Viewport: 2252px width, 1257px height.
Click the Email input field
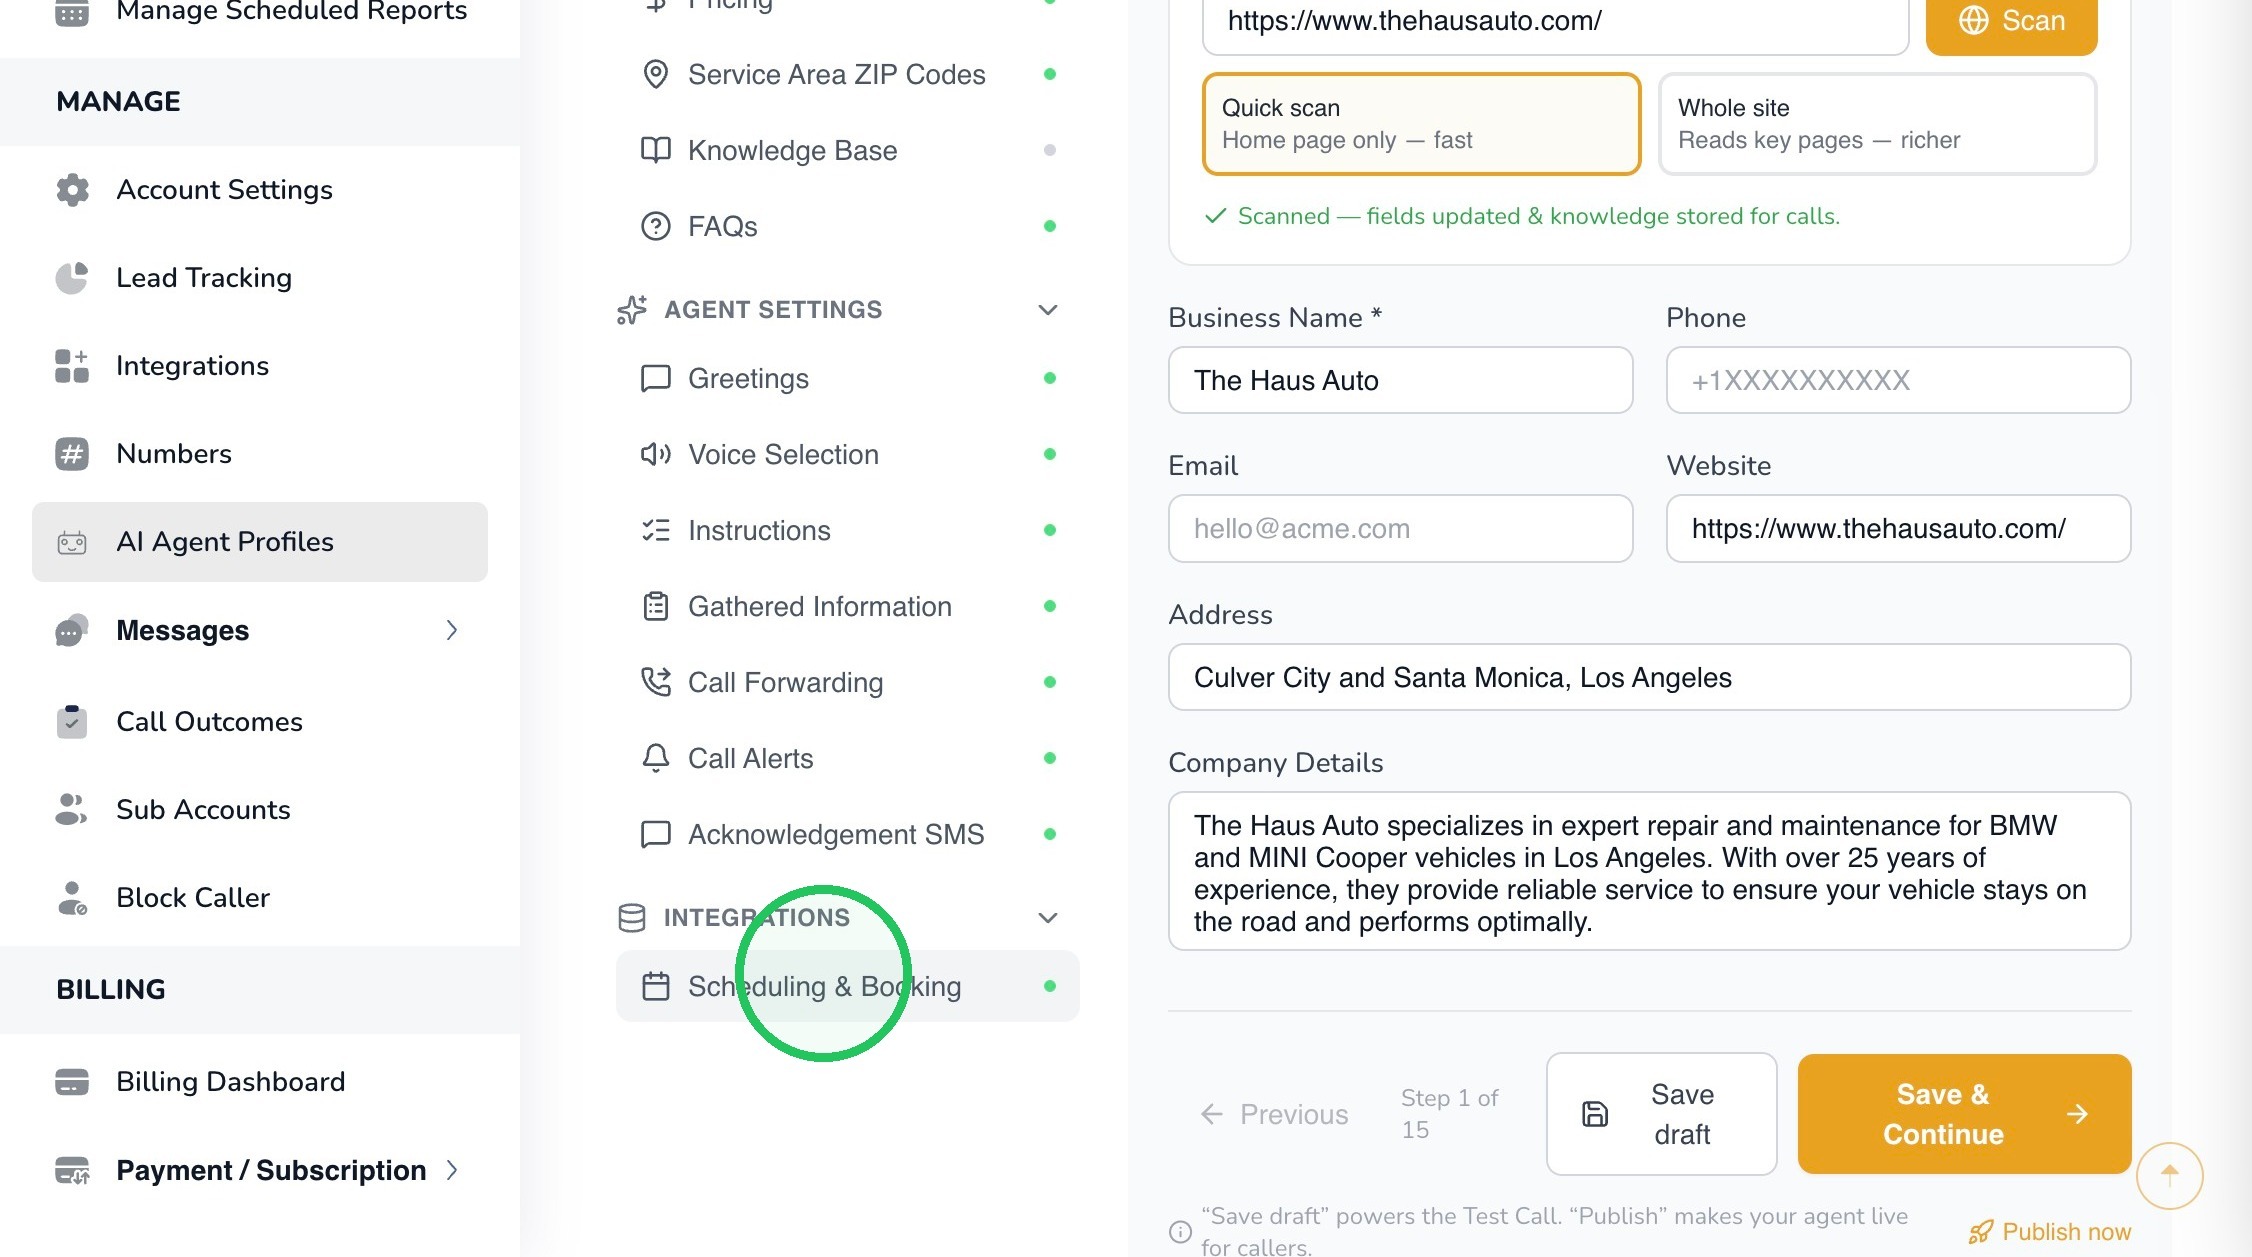coord(1400,528)
